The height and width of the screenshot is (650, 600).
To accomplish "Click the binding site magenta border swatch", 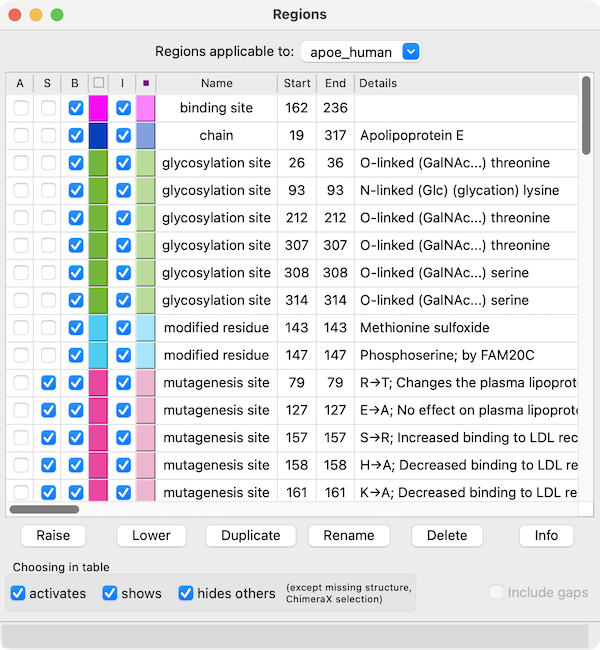I will (x=98, y=108).
